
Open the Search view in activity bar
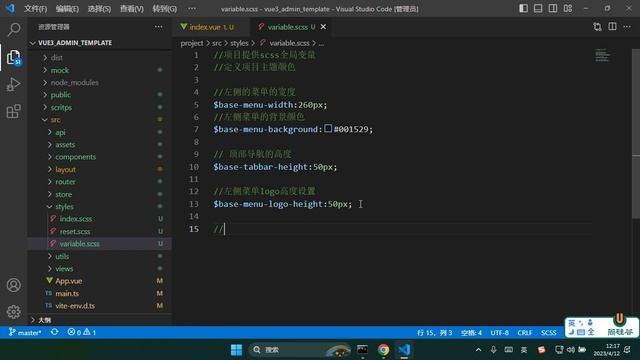tap(14, 29)
